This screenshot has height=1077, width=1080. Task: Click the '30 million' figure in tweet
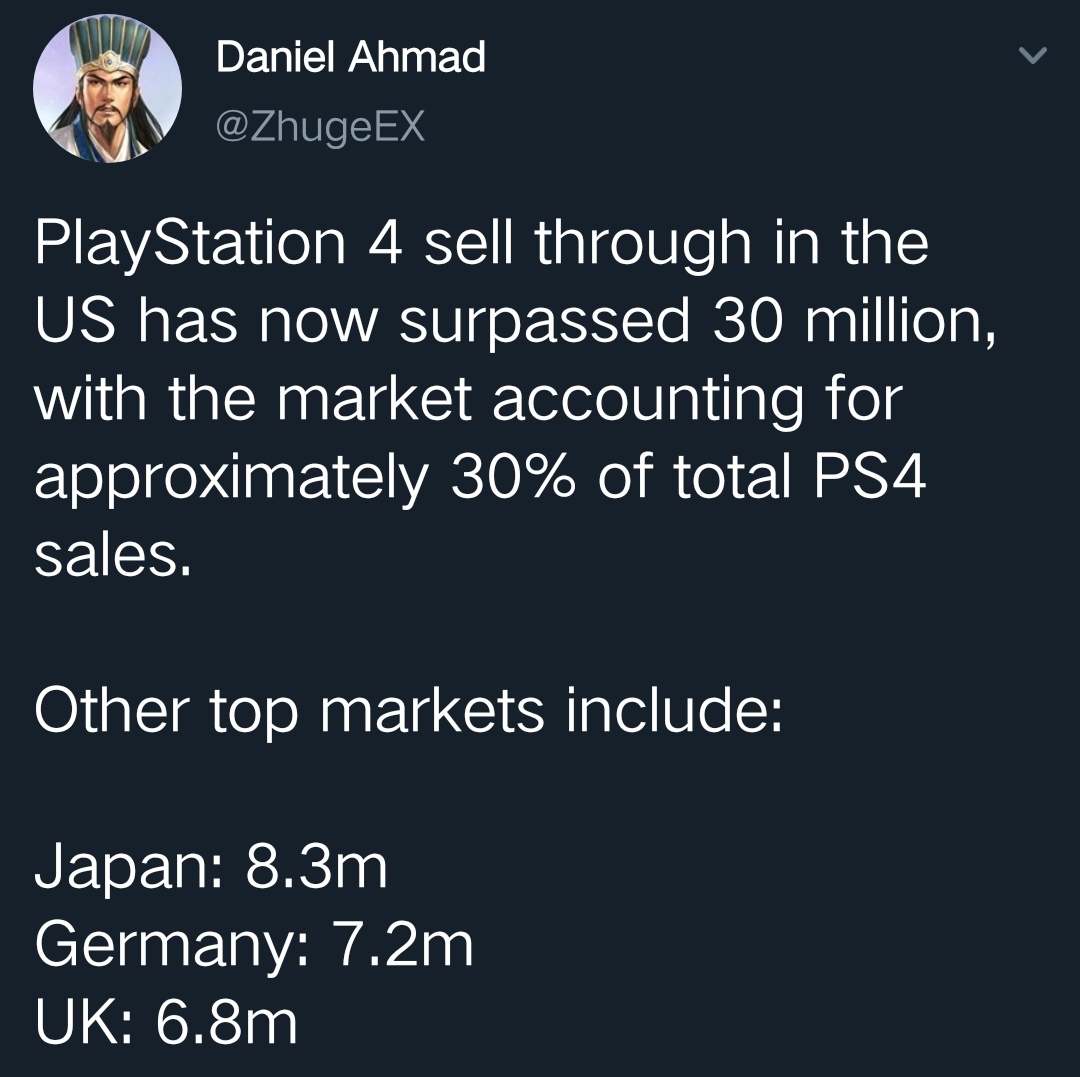pos(853,321)
